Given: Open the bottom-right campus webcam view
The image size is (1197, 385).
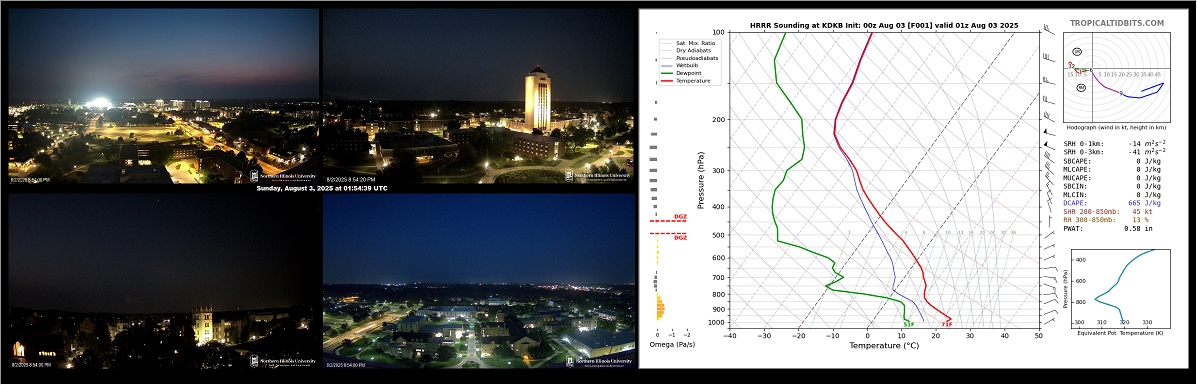Looking at the screenshot, I should tap(479, 281).
